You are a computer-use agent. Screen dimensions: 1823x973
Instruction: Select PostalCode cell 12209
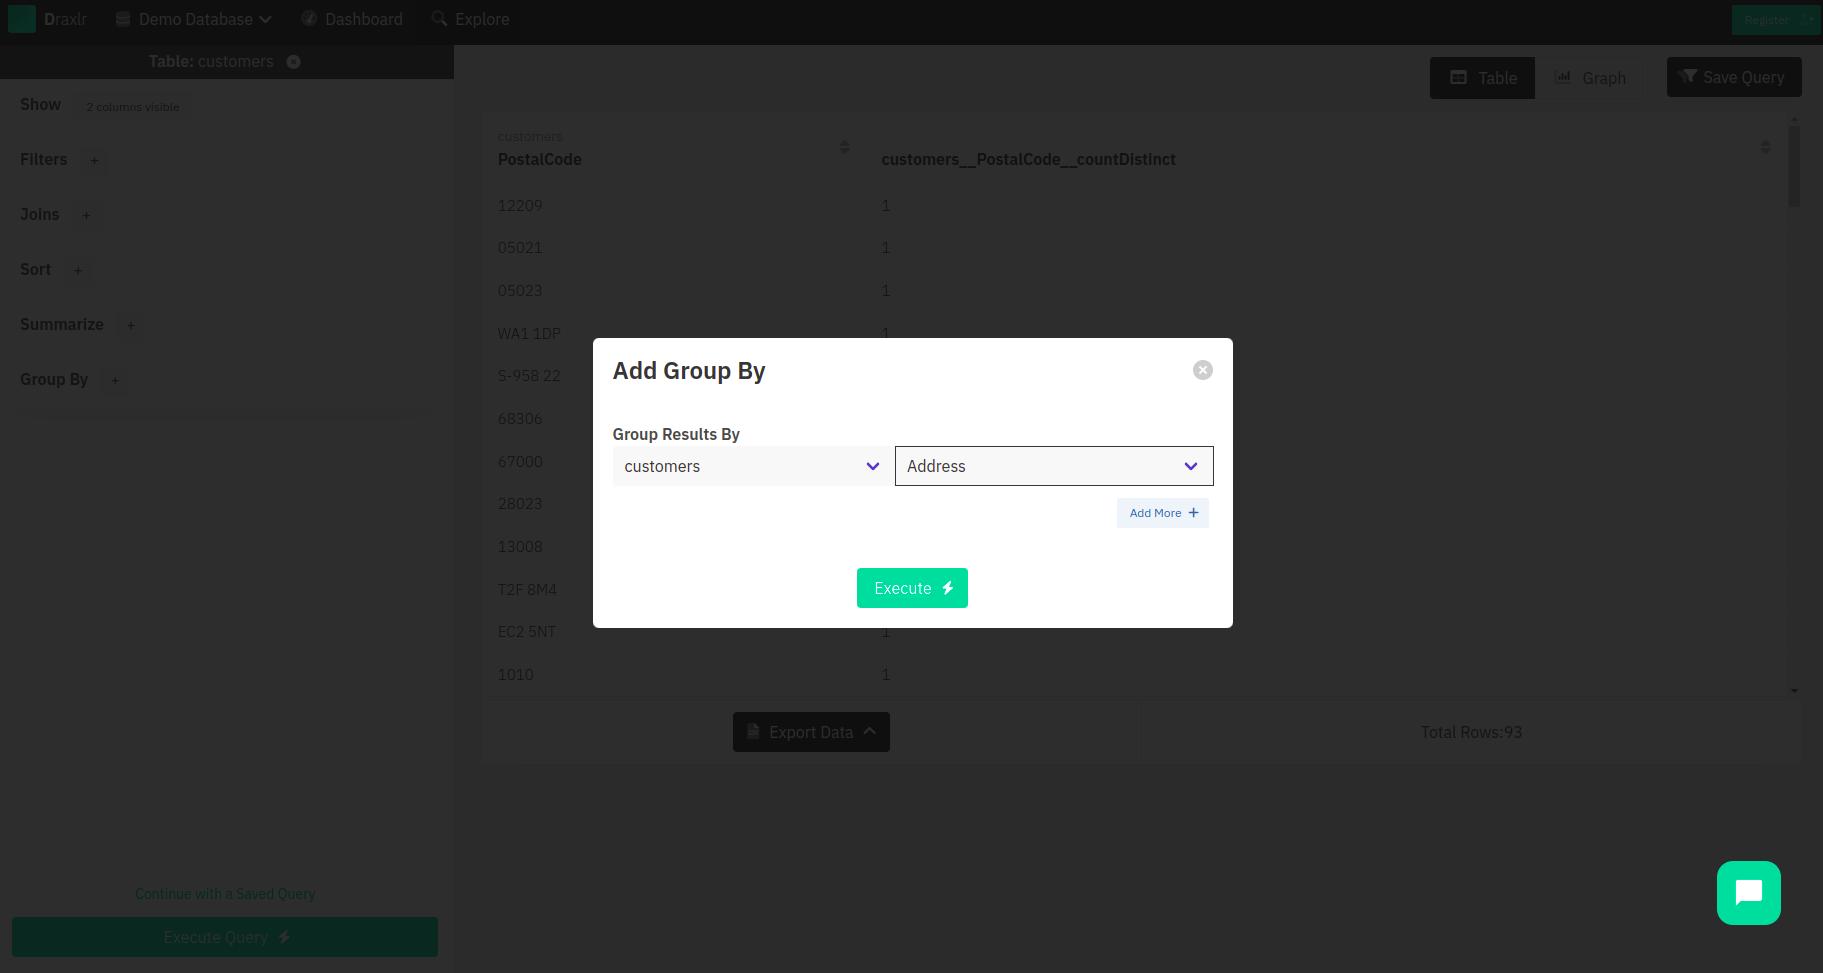[x=520, y=206]
